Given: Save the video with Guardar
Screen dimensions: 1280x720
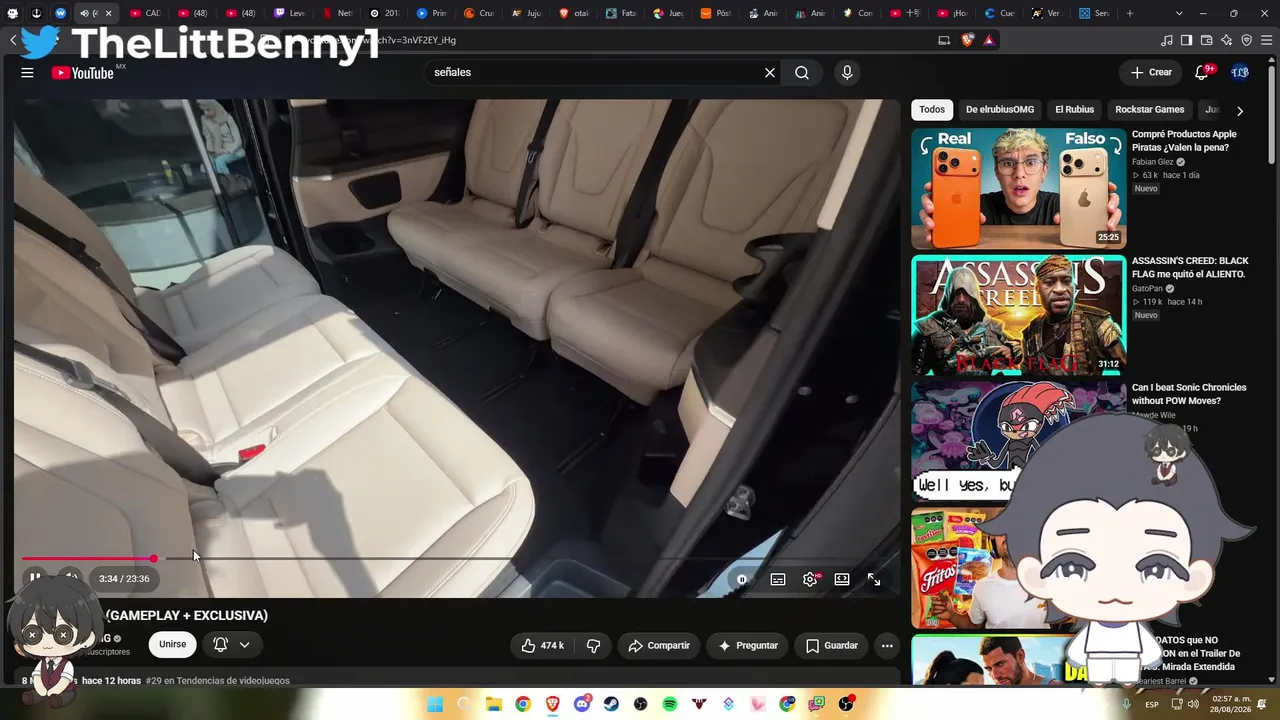Looking at the screenshot, I should (x=832, y=646).
